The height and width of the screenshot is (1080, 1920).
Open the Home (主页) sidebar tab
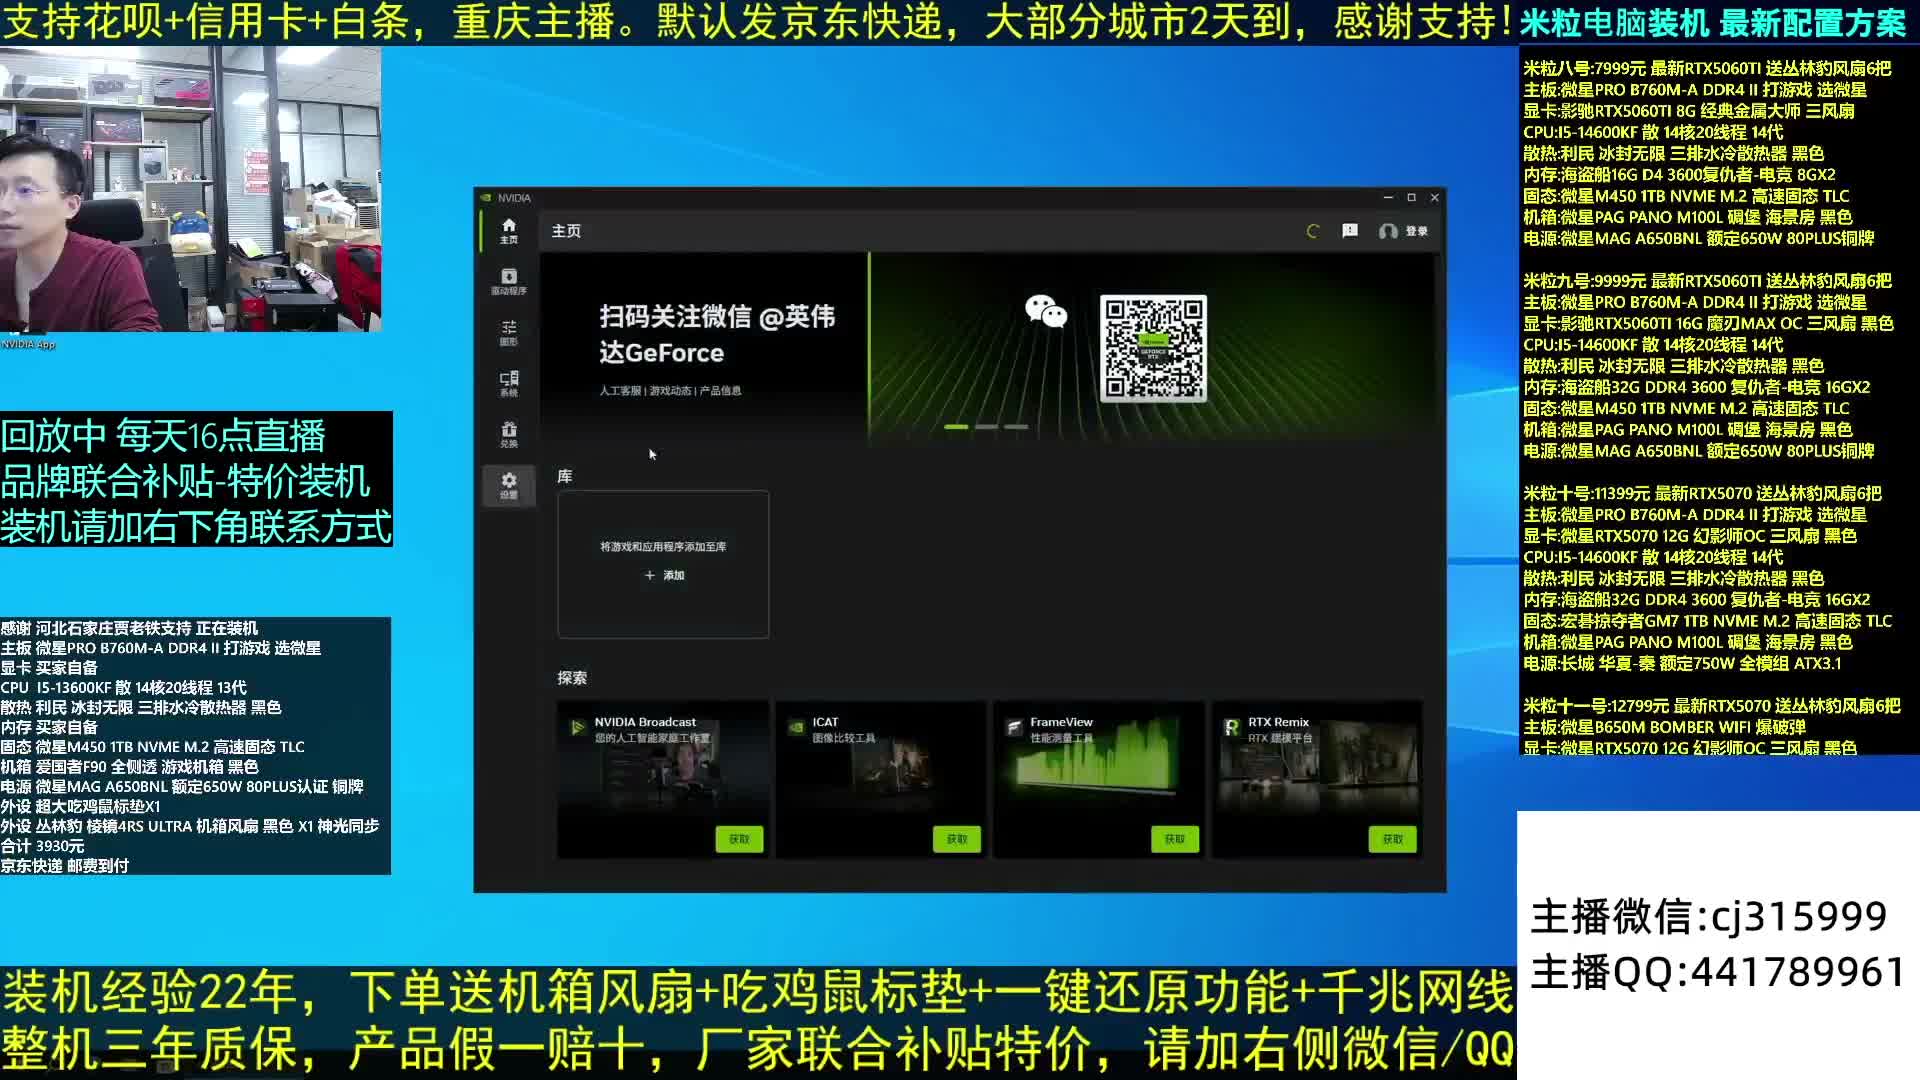[x=508, y=230]
